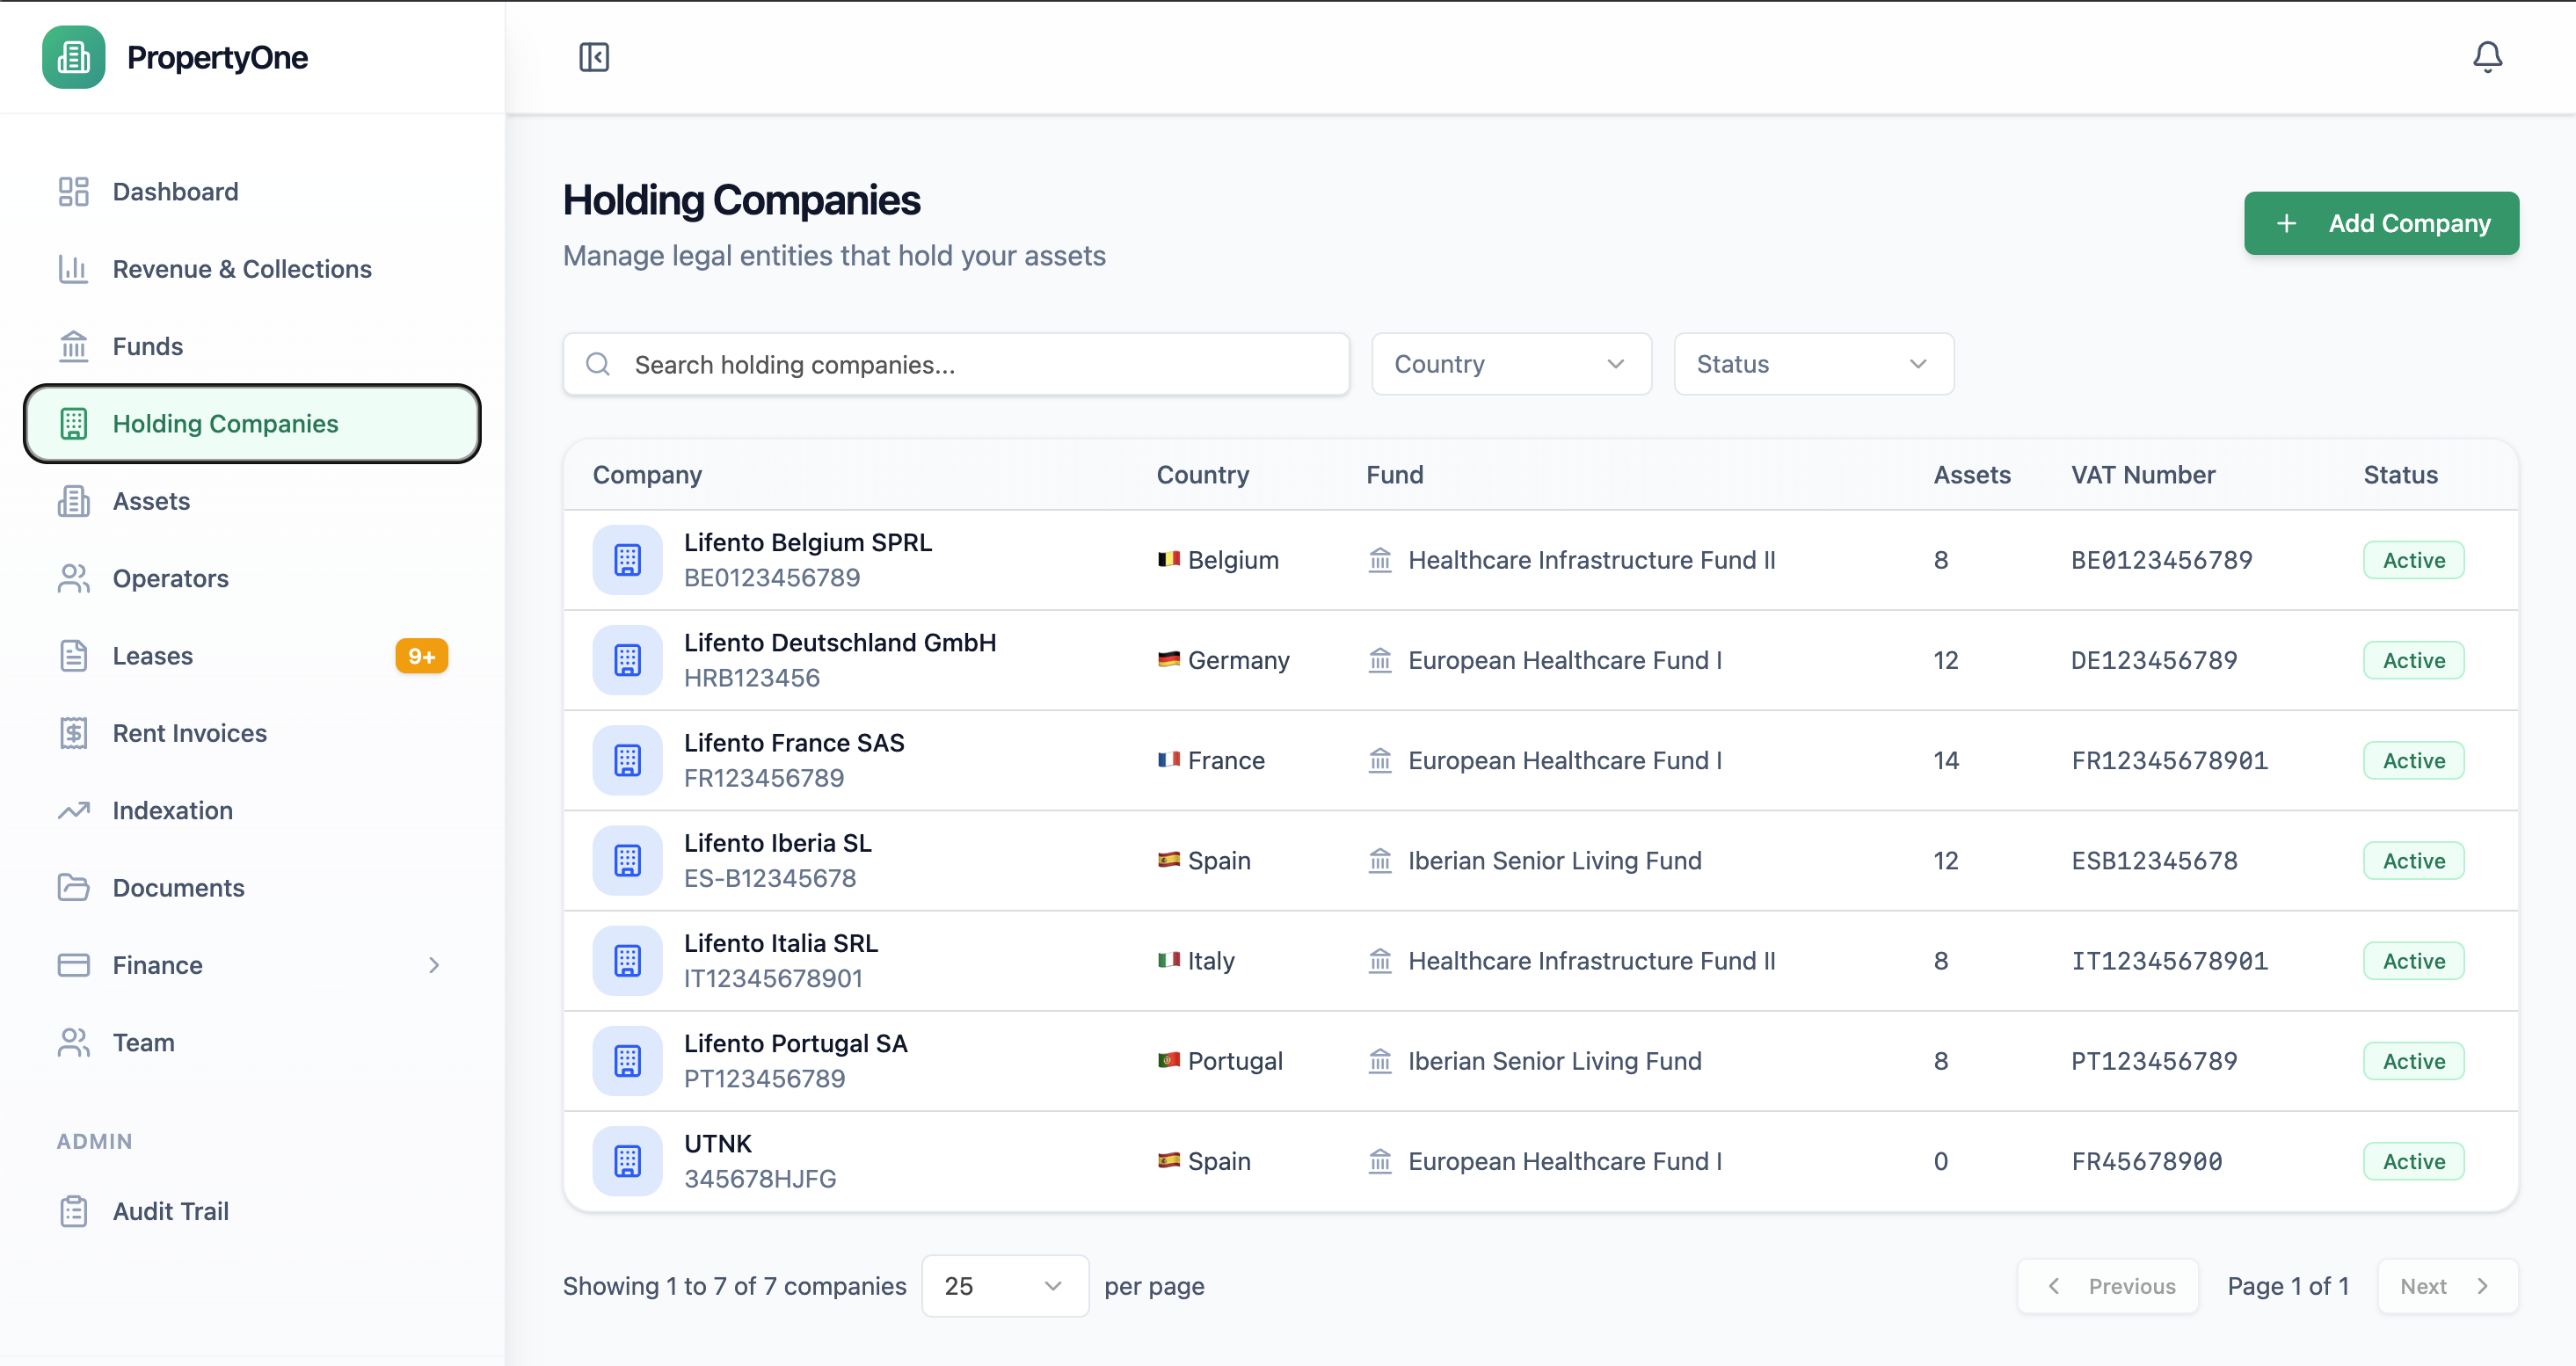The width and height of the screenshot is (2576, 1366).
Task: Click the Team users icon
Action: (x=73, y=1043)
